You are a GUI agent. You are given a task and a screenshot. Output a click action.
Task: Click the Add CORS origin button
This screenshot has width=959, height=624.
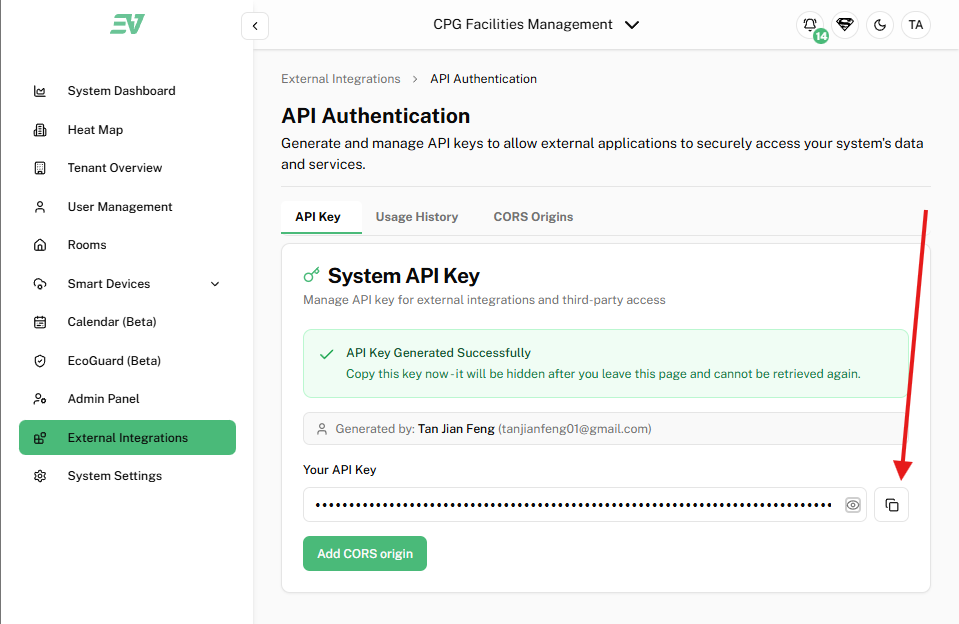[365, 554]
